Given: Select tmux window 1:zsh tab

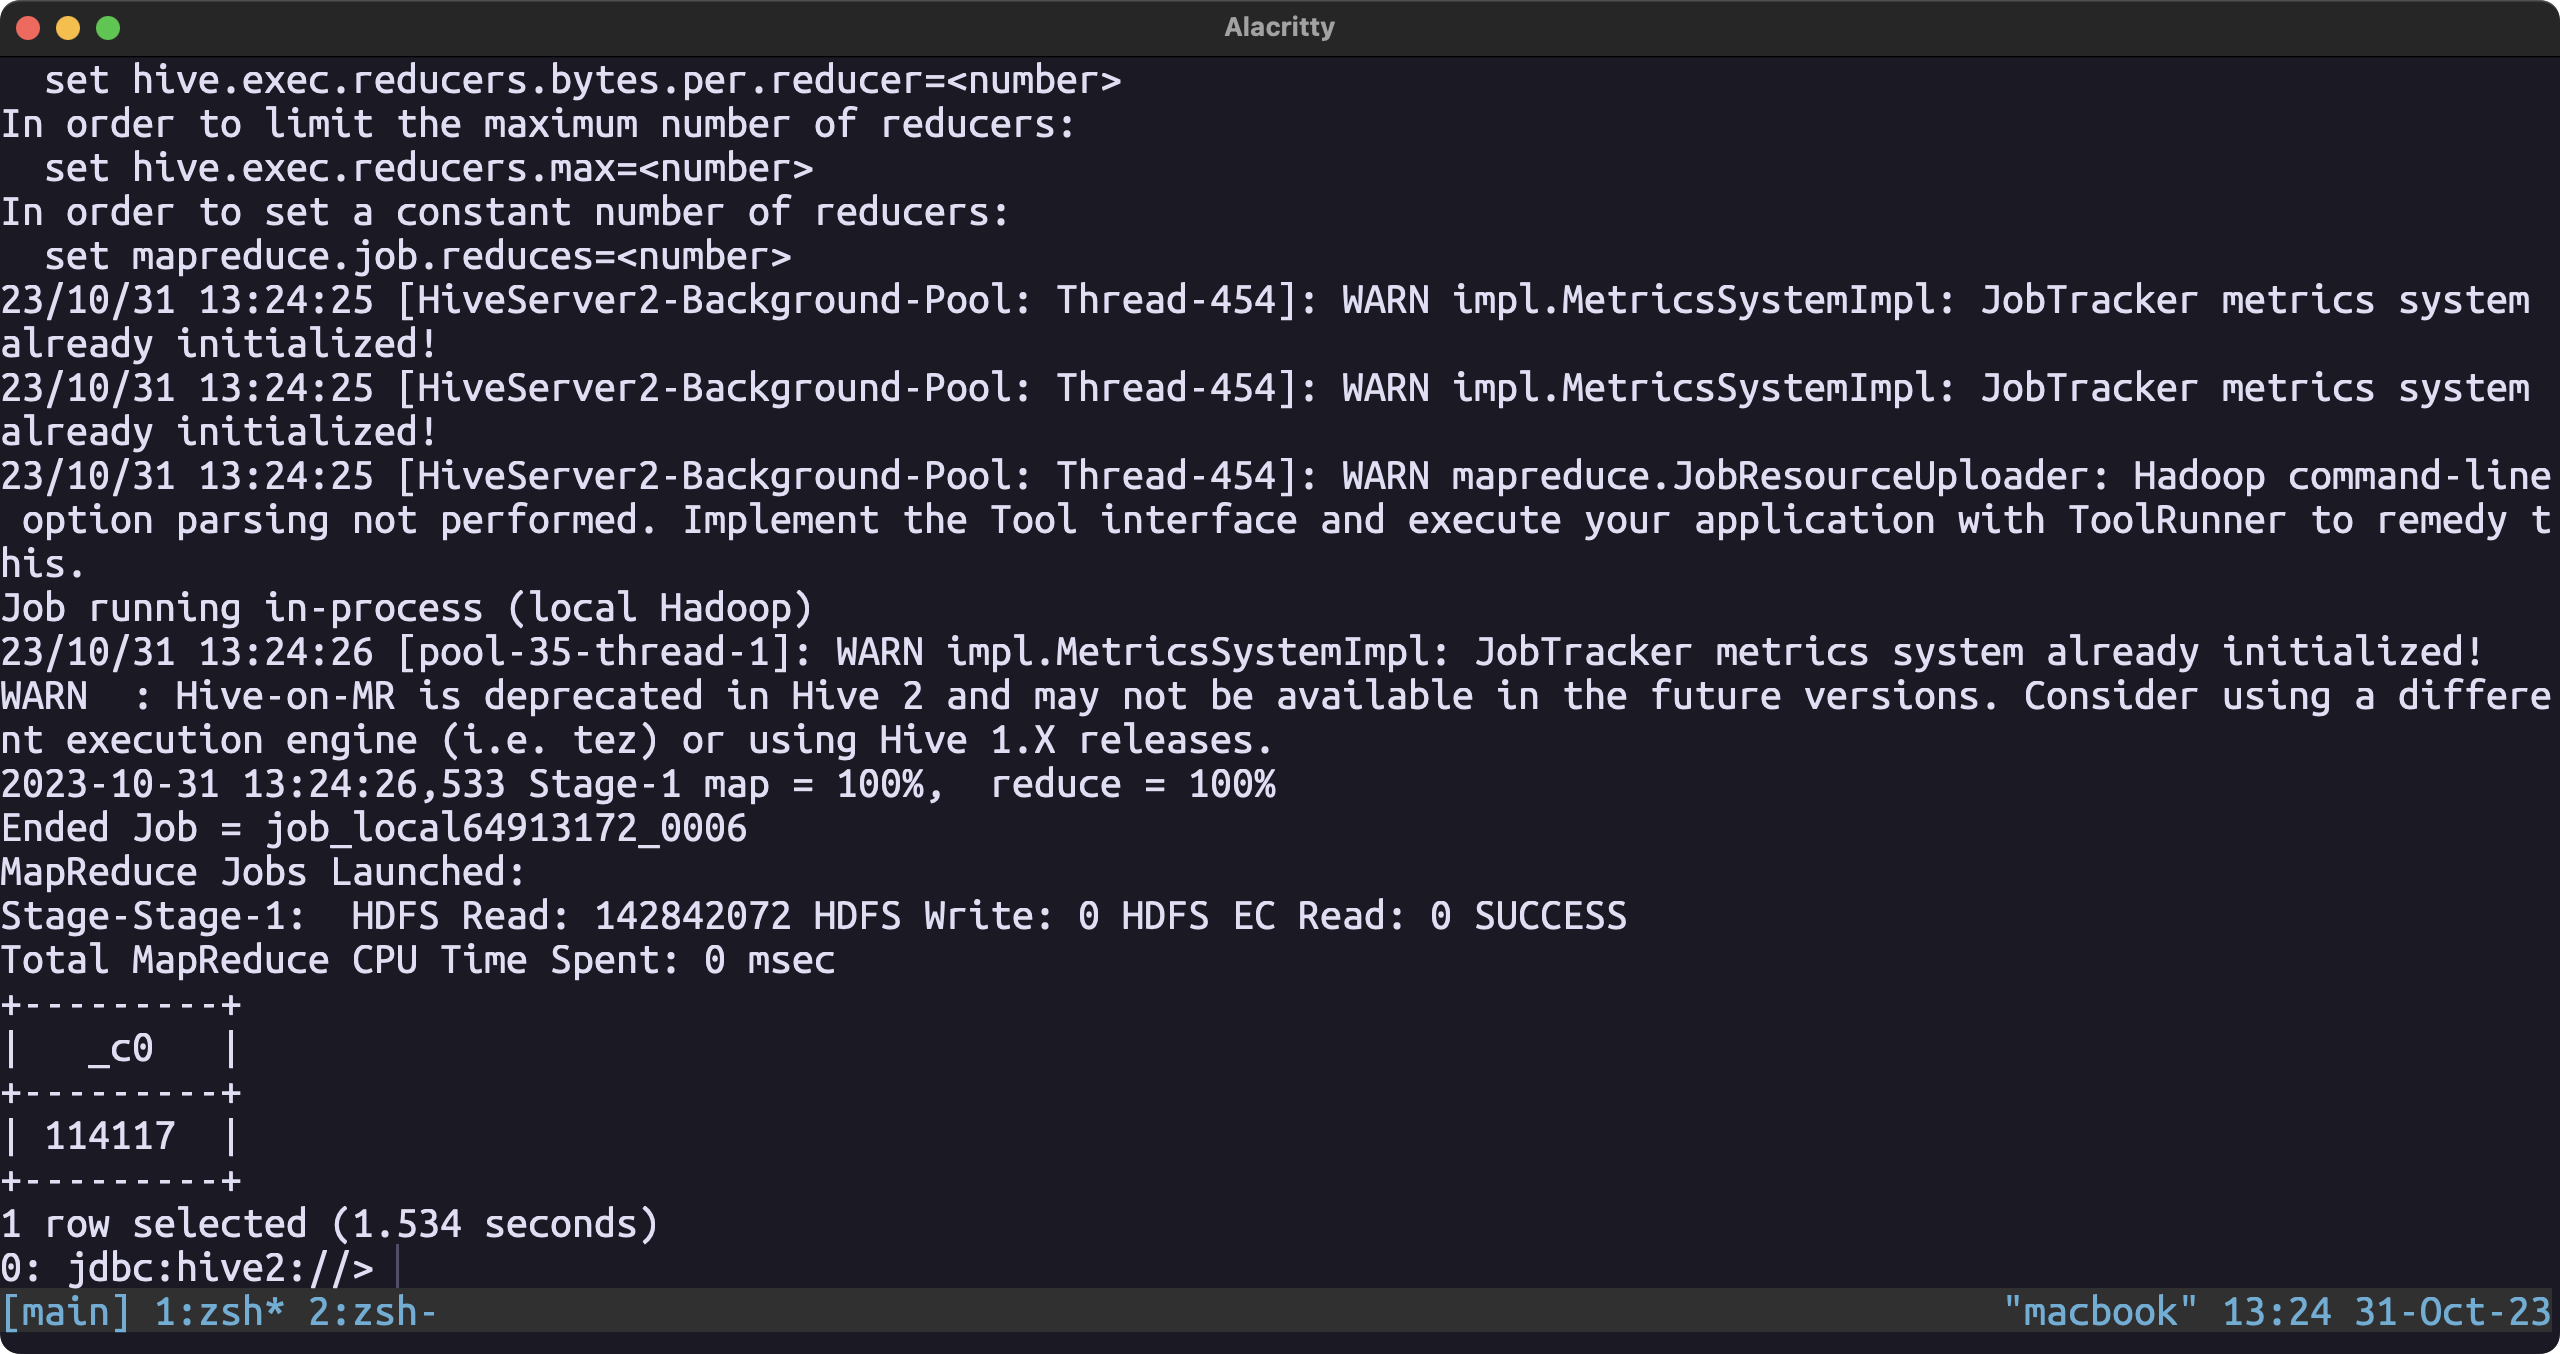Looking at the screenshot, I should tap(219, 1312).
